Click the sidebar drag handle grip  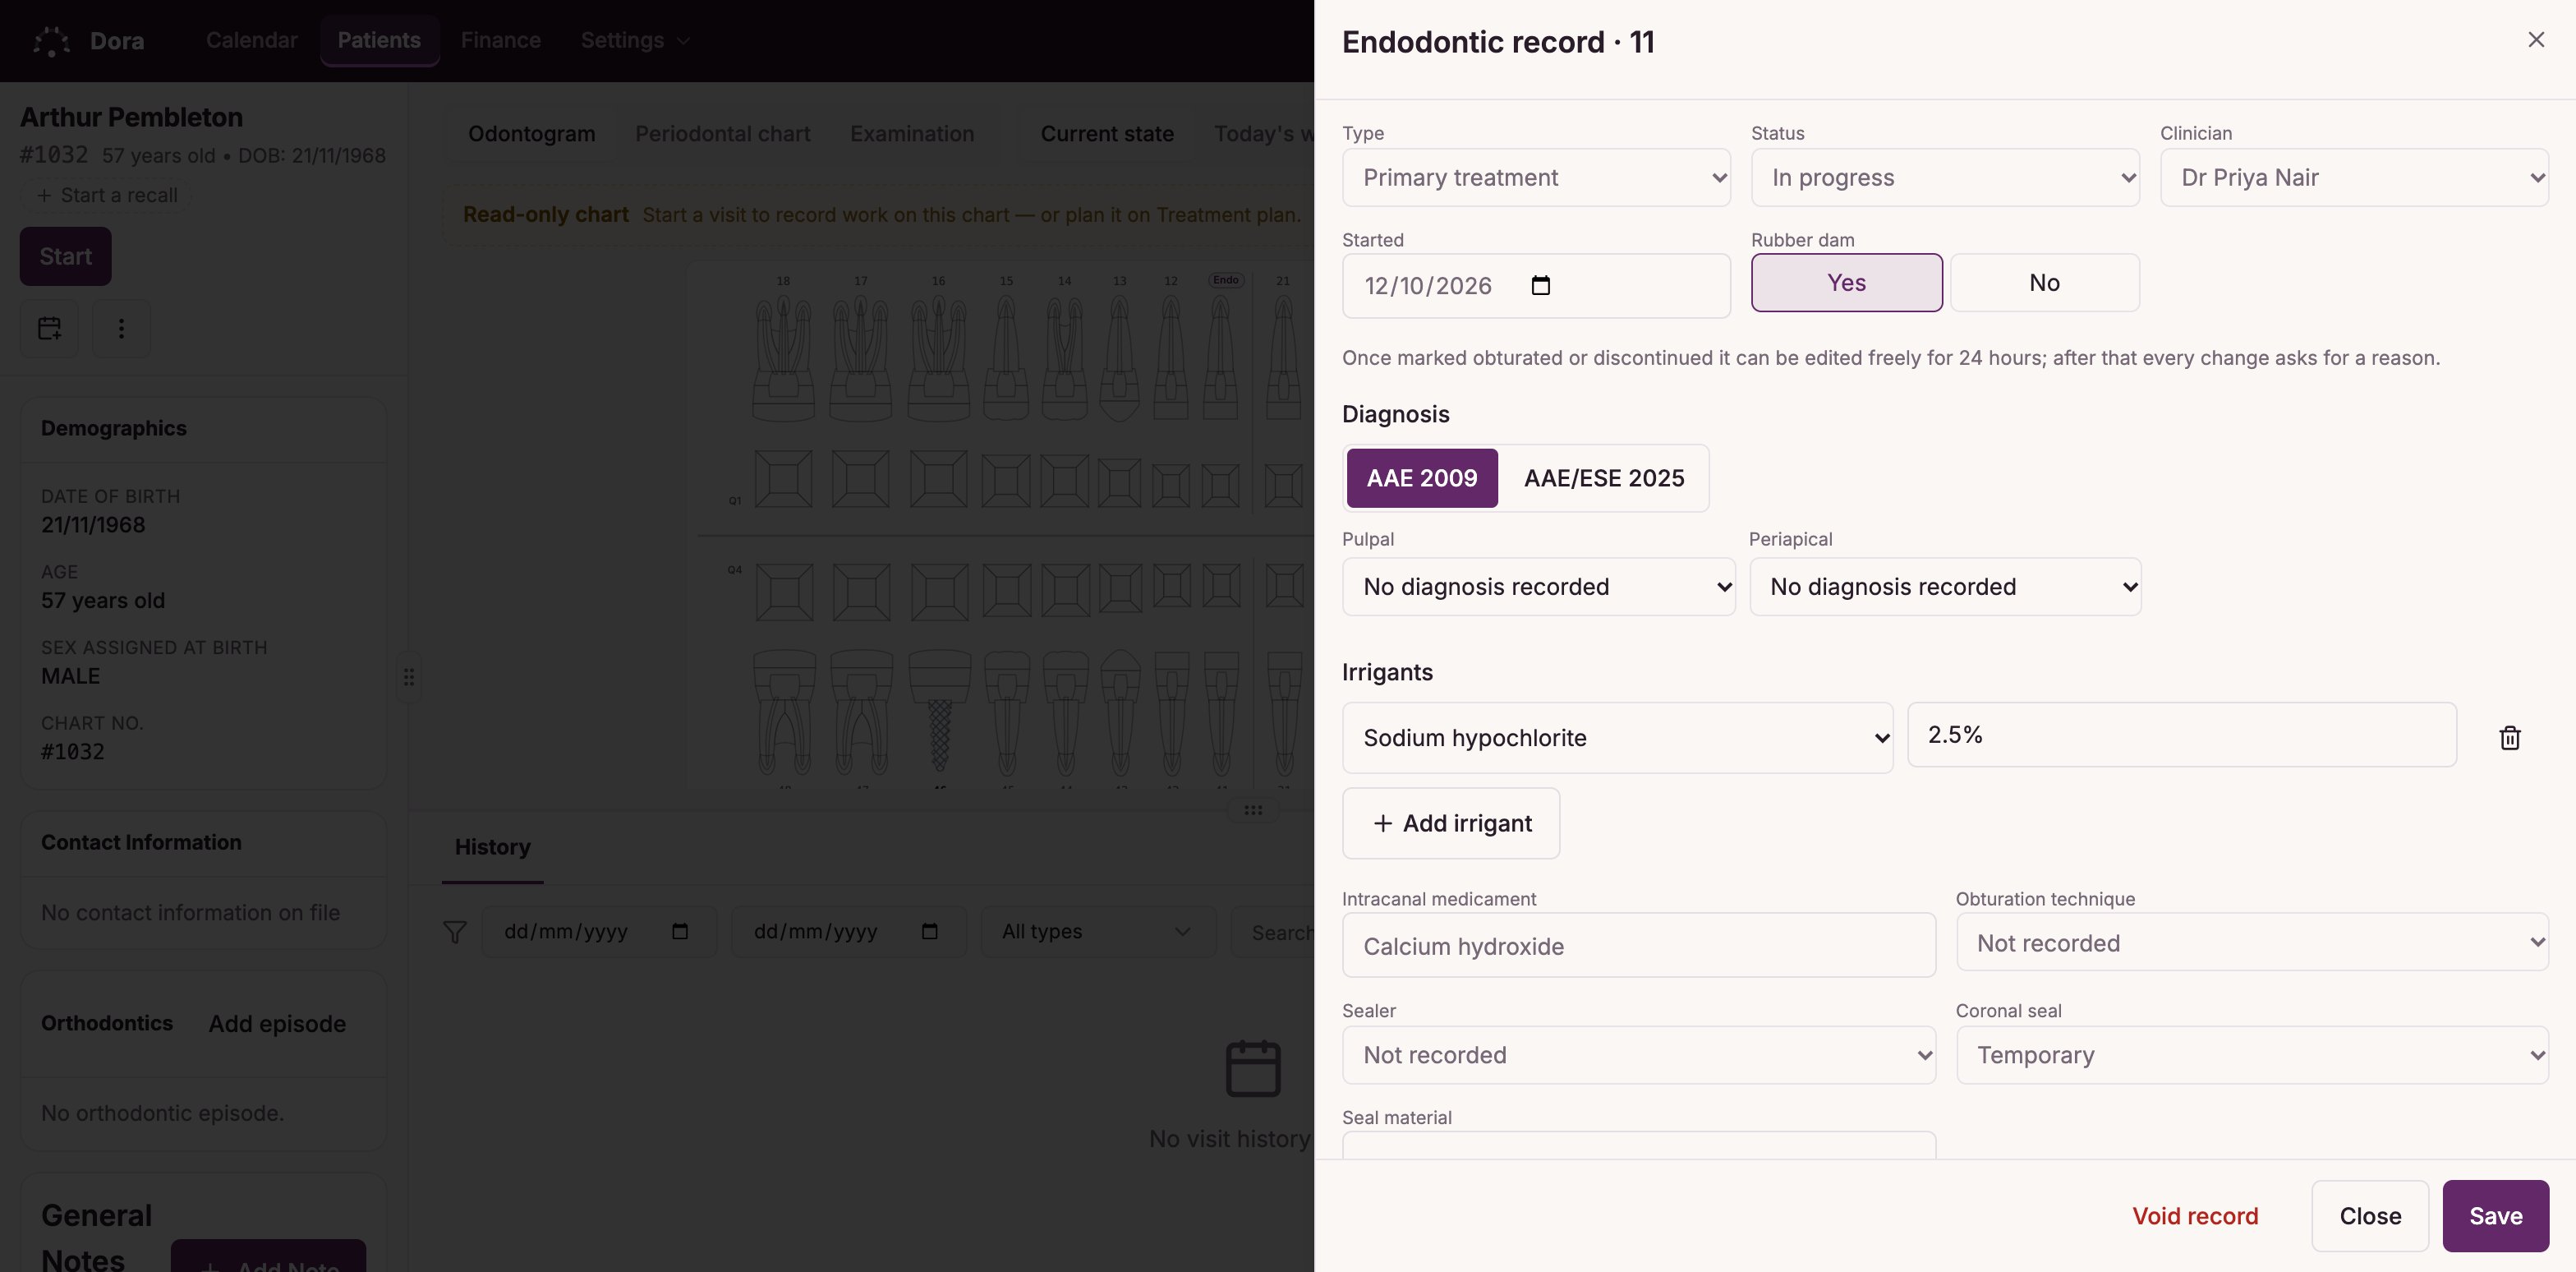coord(409,677)
